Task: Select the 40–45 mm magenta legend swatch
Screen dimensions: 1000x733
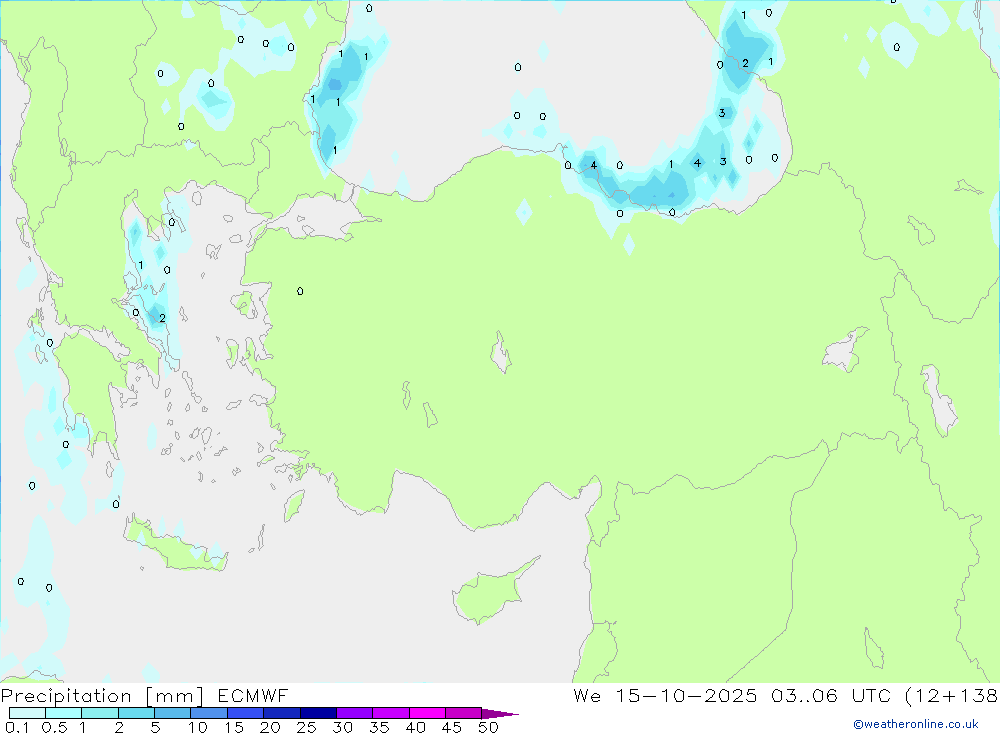Action: click(427, 713)
